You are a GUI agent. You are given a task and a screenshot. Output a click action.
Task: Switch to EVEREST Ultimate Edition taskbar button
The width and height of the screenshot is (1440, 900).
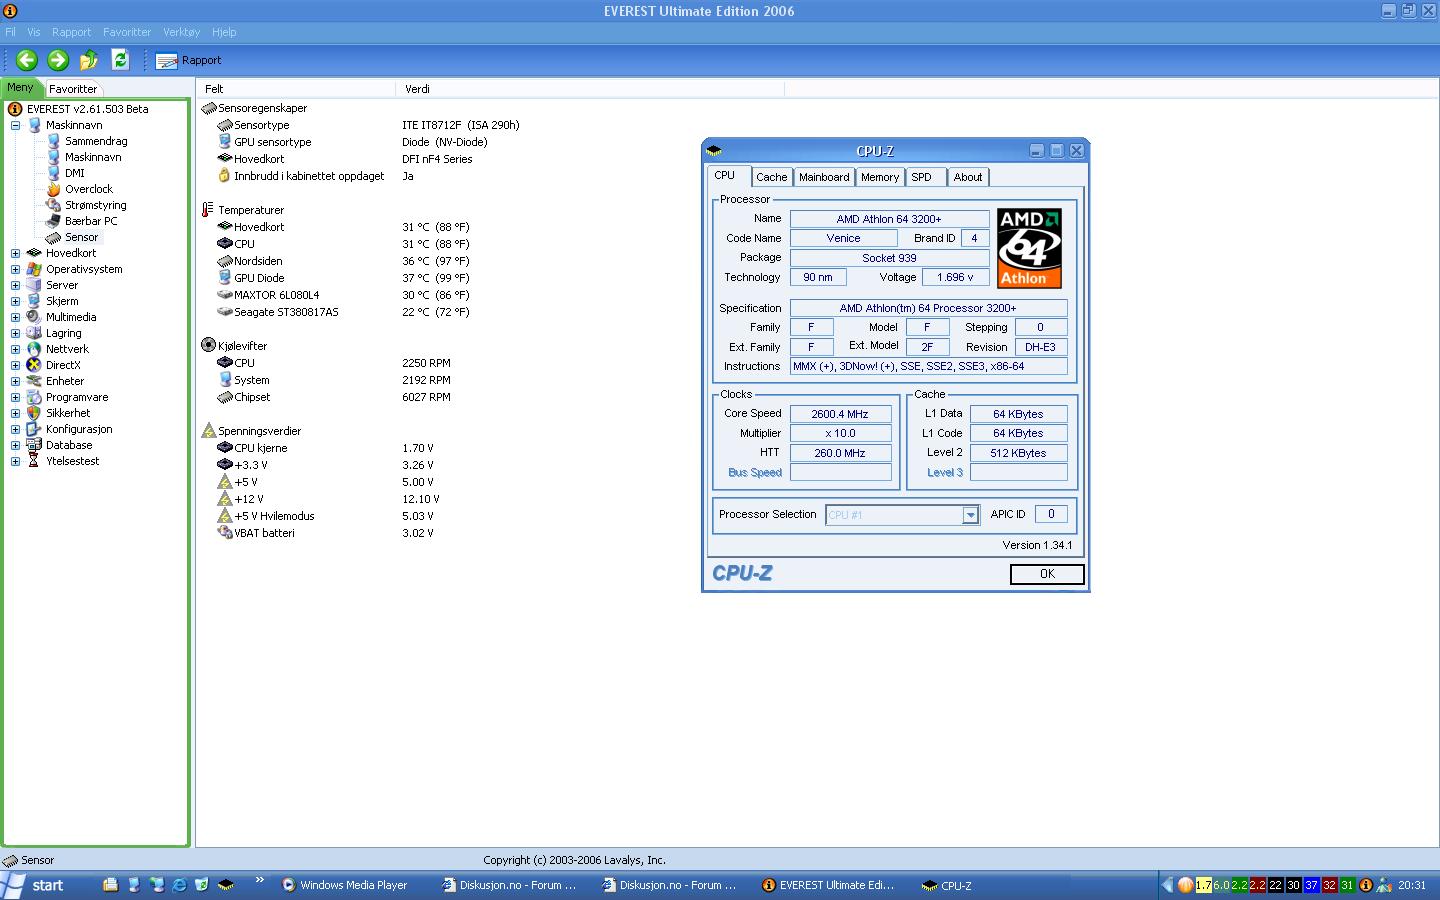pyautogui.click(x=834, y=885)
